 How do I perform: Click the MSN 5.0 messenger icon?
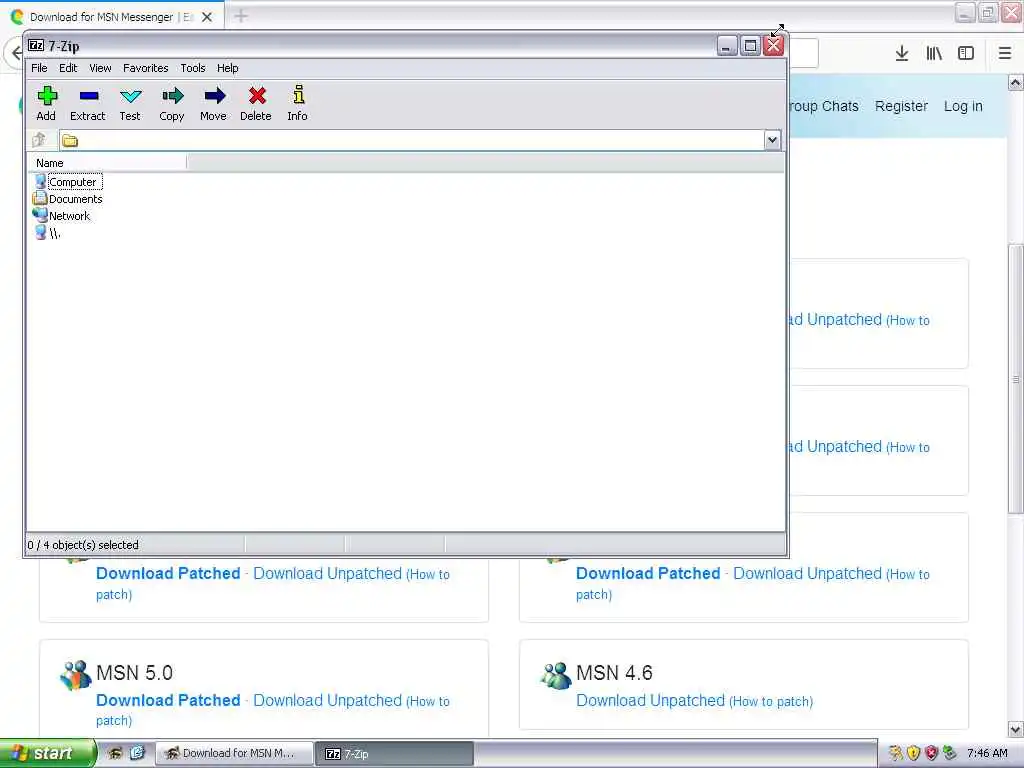(76, 675)
